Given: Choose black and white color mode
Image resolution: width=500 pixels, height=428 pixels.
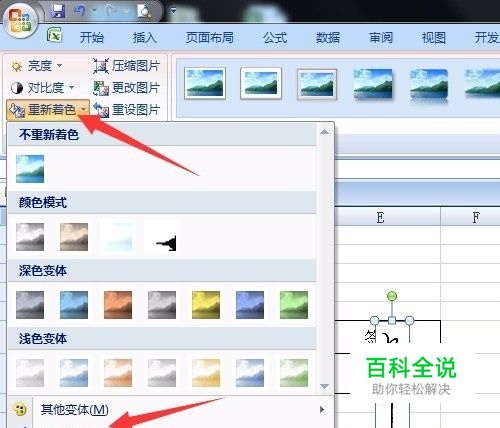Looking at the screenshot, I should pyautogui.click(x=162, y=237).
